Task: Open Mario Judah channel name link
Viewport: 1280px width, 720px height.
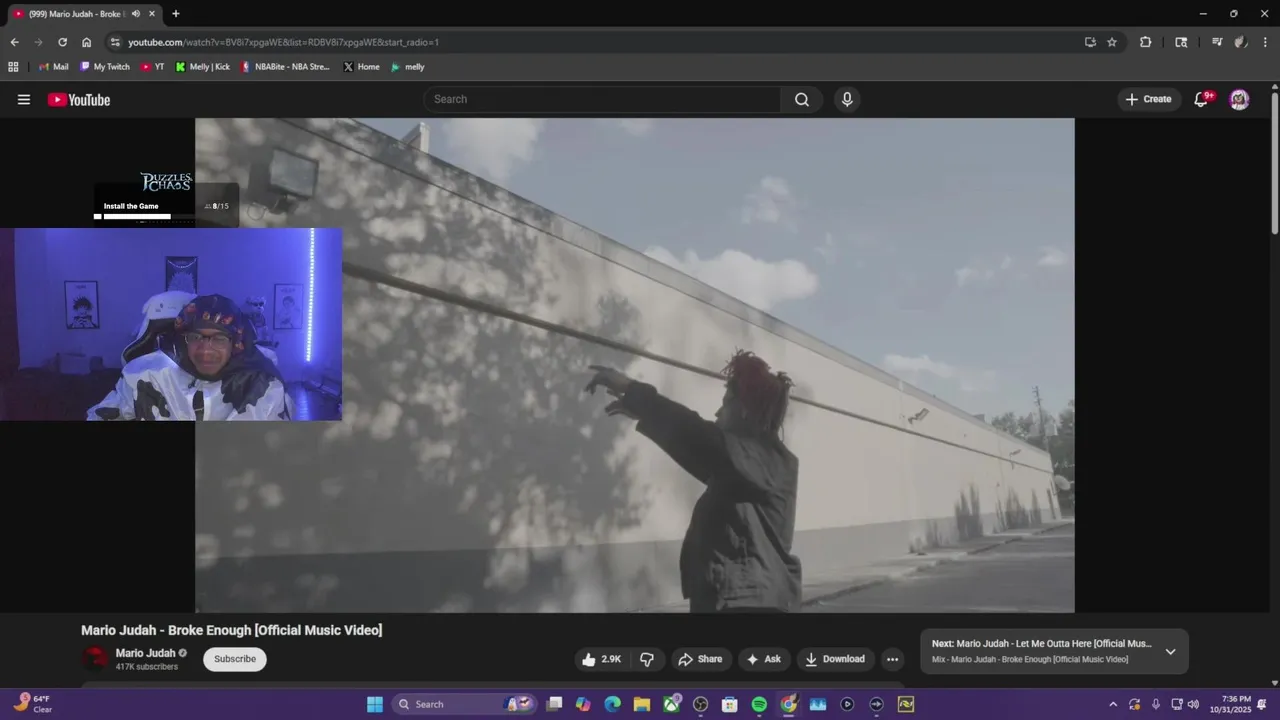Action: coord(145,653)
